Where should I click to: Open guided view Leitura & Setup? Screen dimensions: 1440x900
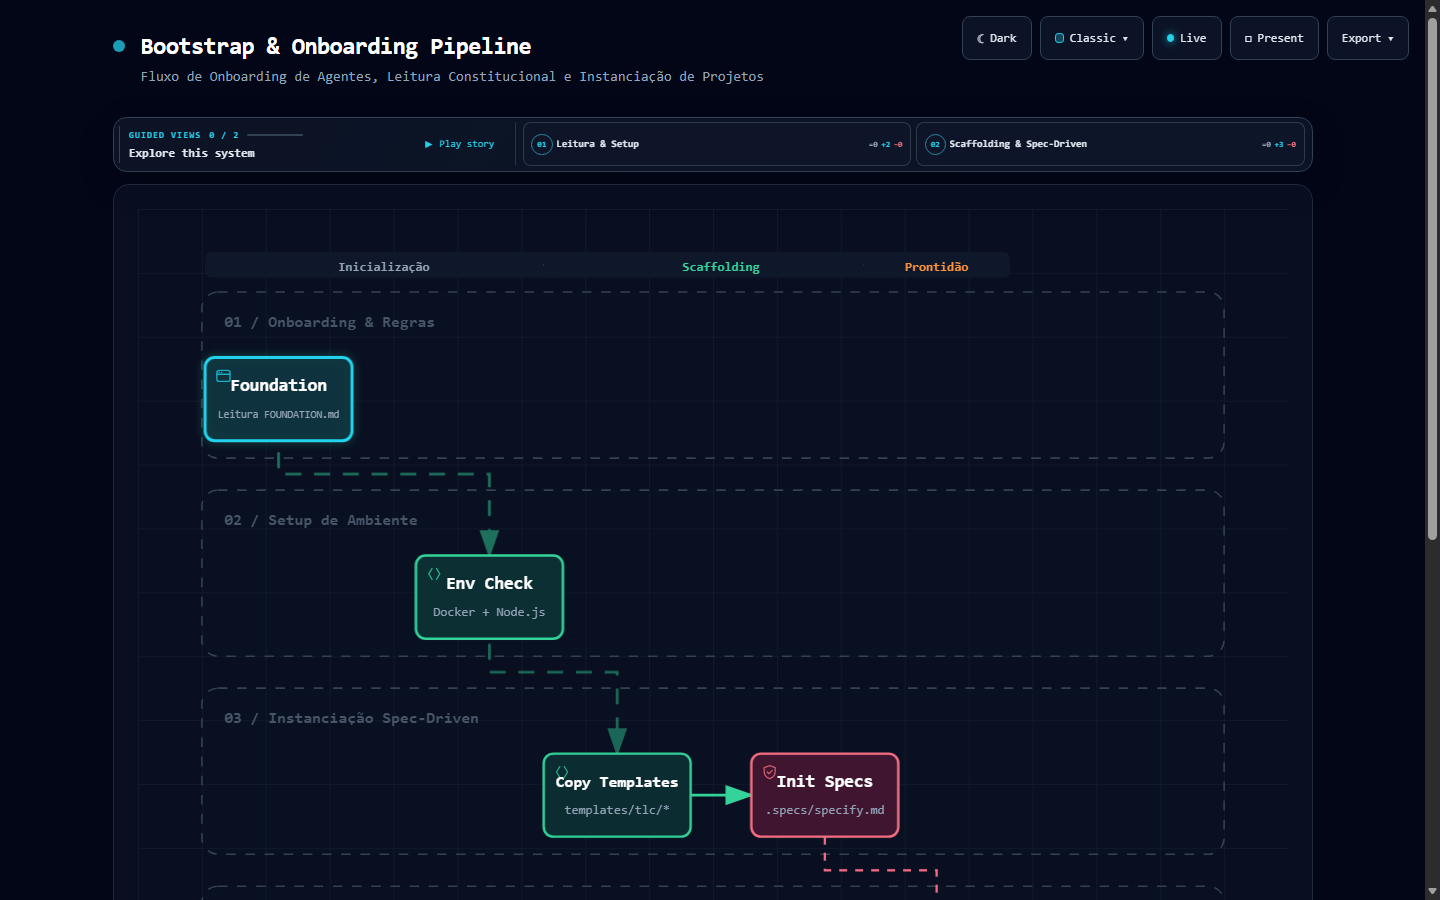716,144
